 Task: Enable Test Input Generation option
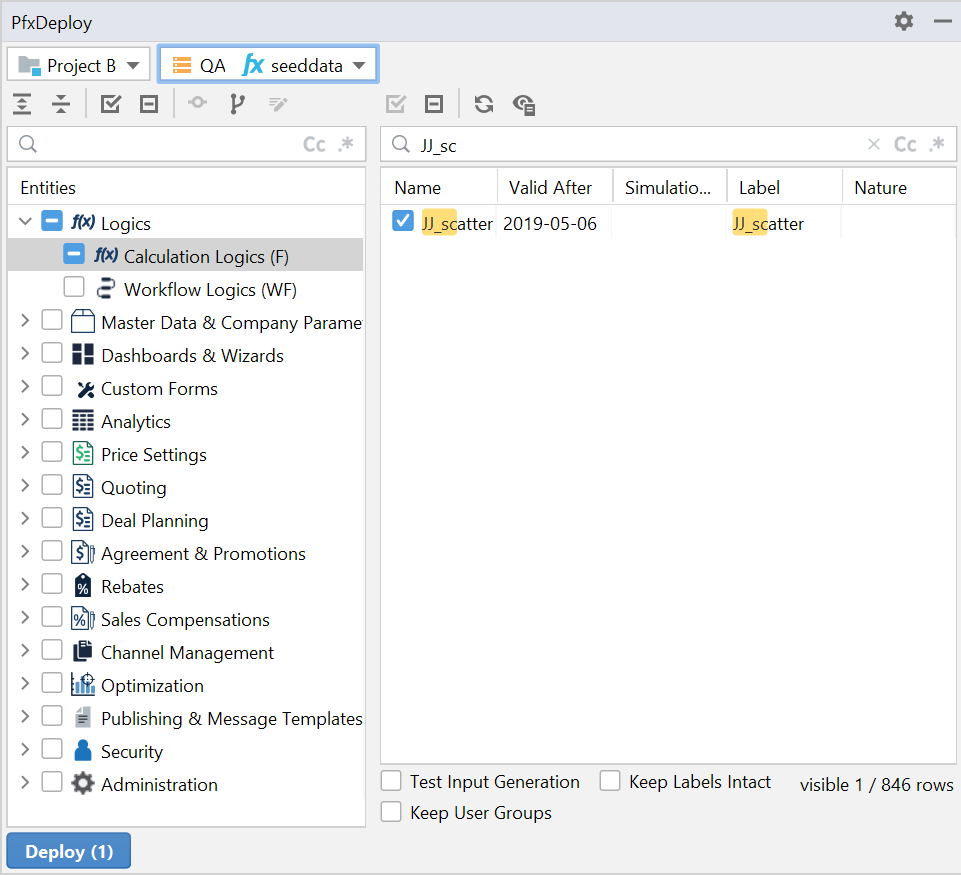point(392,781)
